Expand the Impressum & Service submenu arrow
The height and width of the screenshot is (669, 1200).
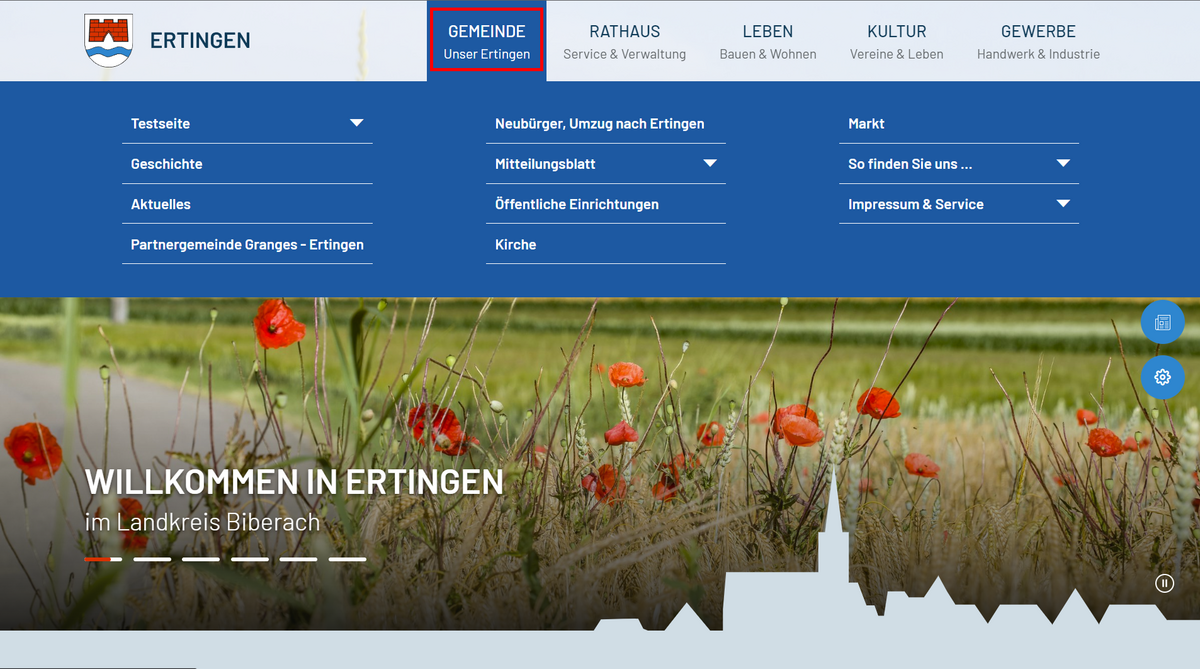pyautogui.click(x=1063, y=204)
